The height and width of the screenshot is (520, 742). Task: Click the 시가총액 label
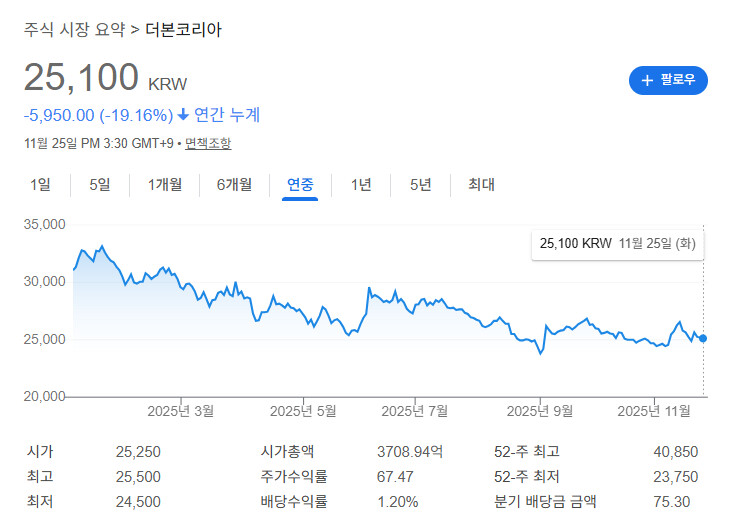[287, 451]
